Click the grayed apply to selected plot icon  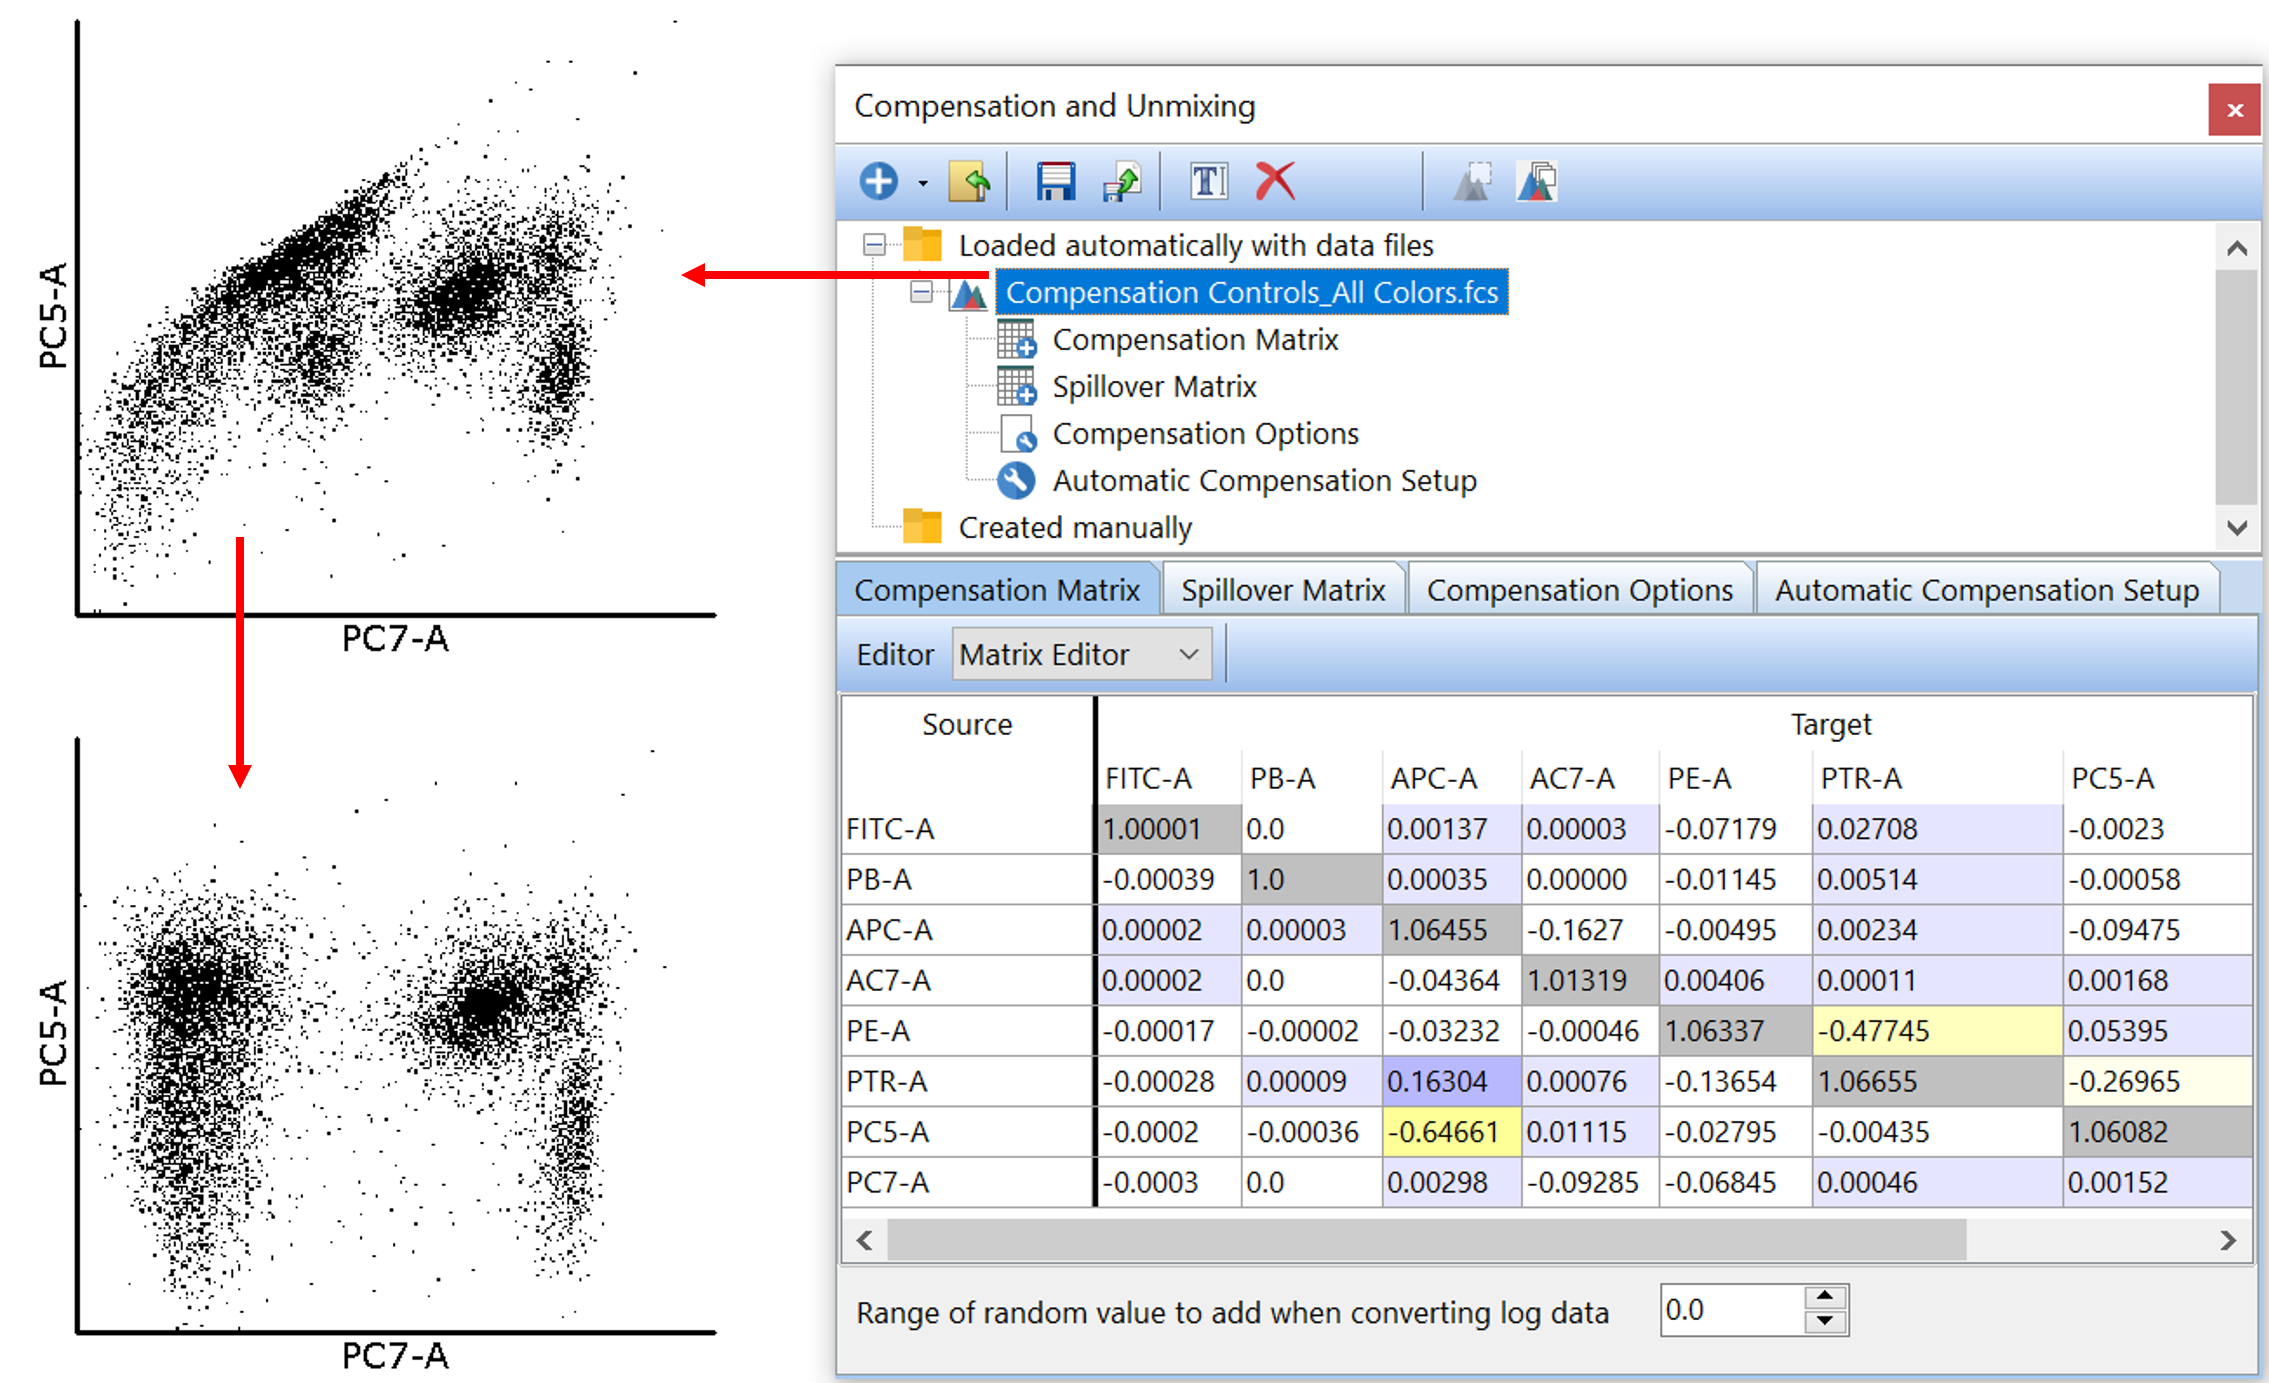[x=1471, y=181]
